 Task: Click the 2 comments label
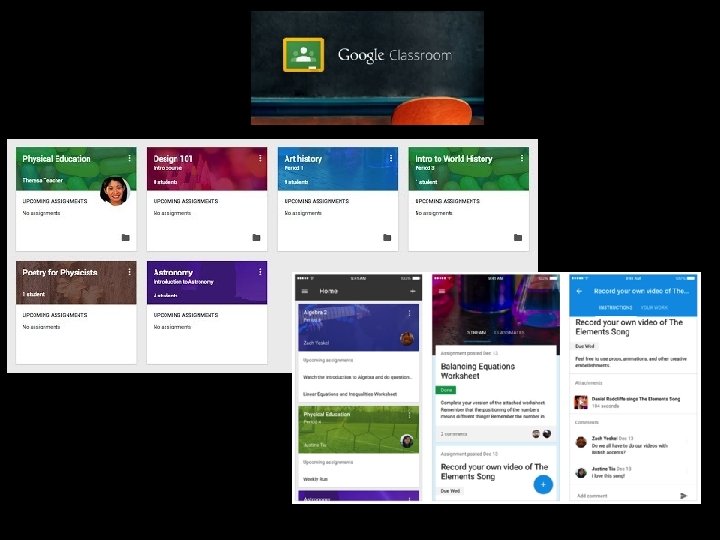(454, 434)
